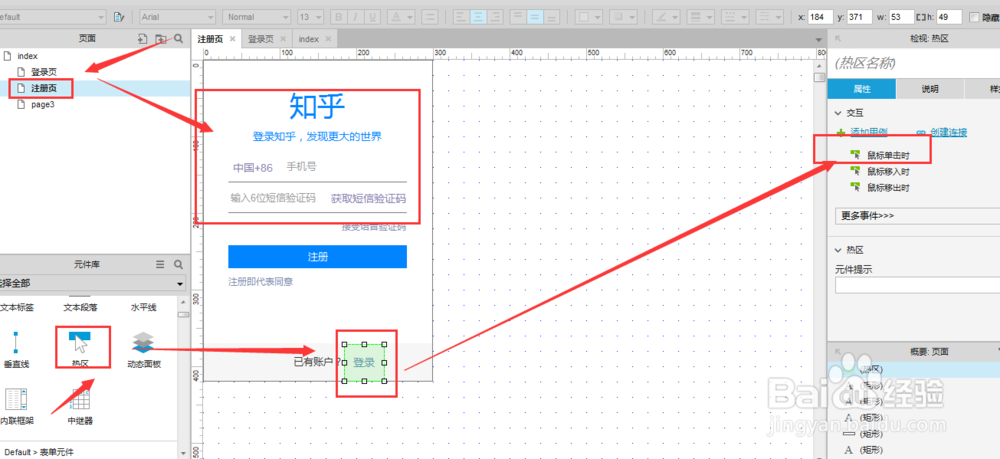The height and width of the screenshot is (459, 1000).
Task: Toggle the 隐藏 hidden checkbox
Action: tap(974, 17)
